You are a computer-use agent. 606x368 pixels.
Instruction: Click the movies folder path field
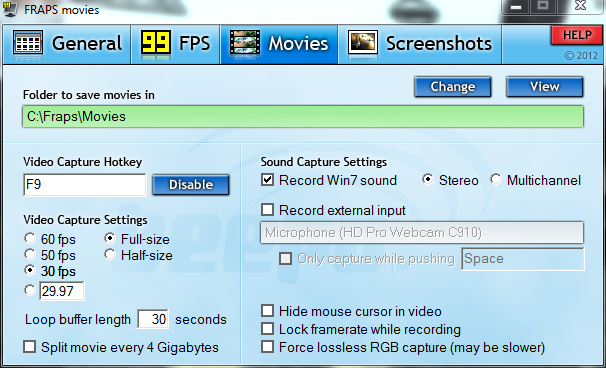tap(303, 117)
